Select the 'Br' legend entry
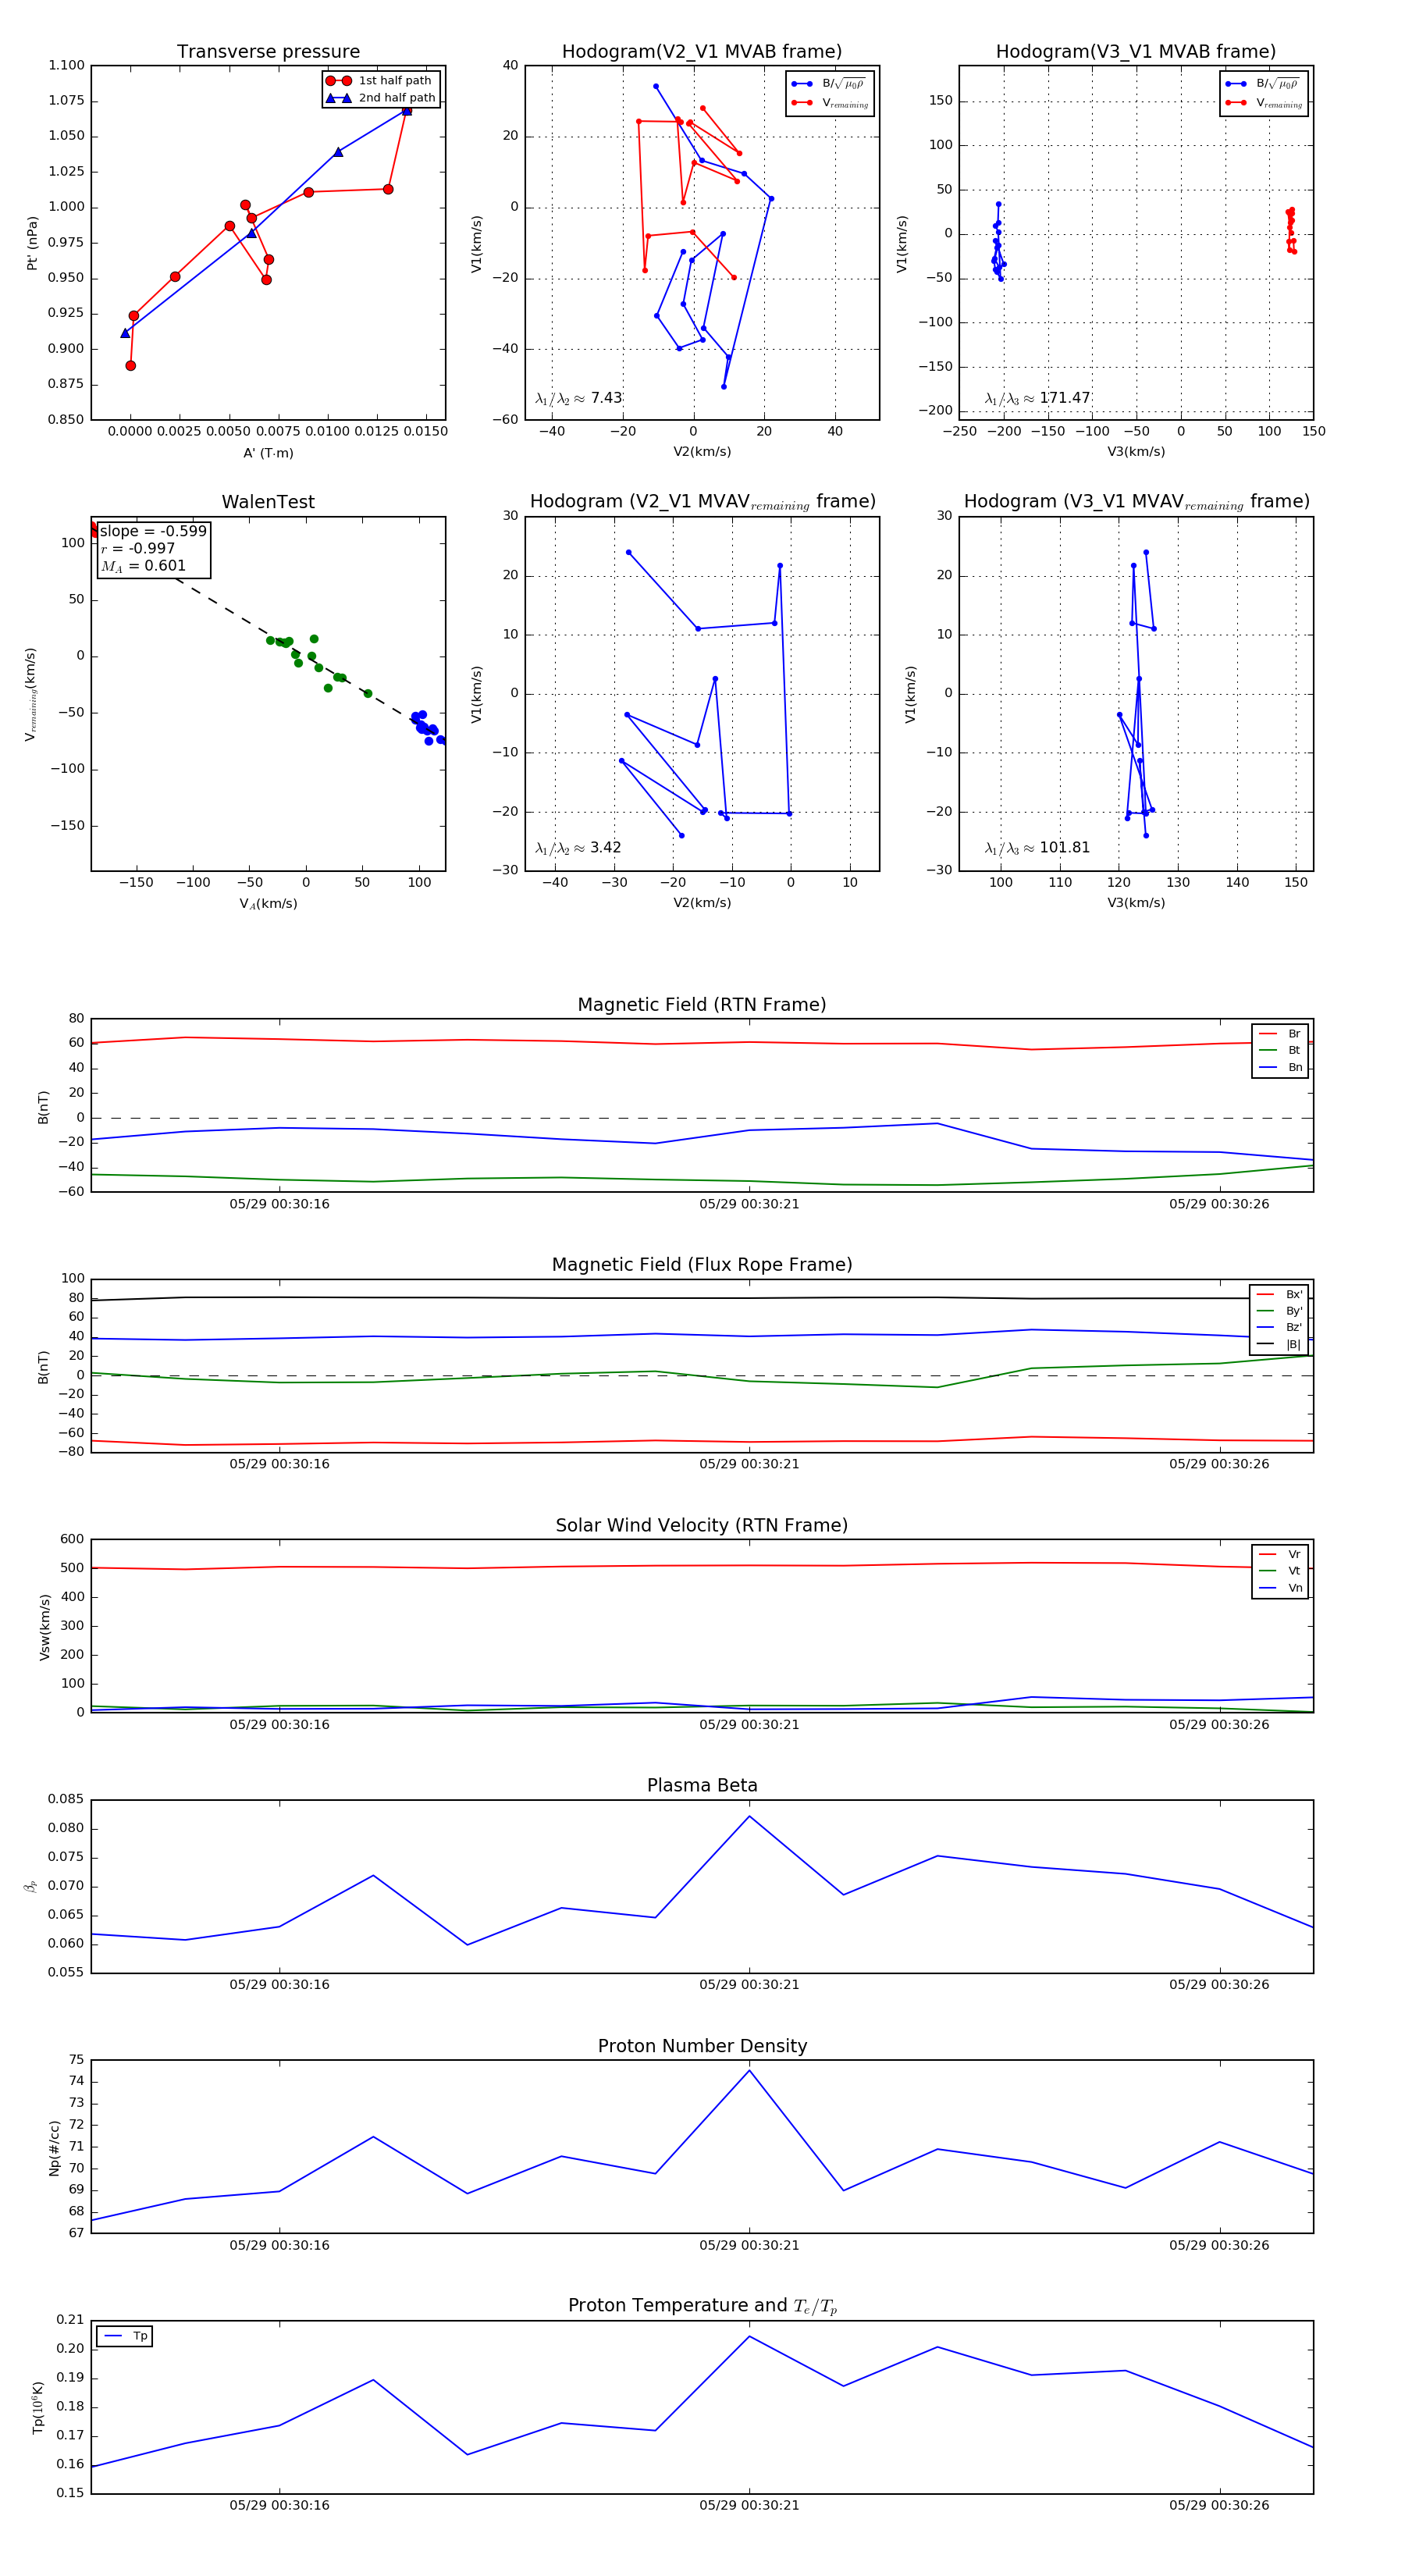This screenshot has height=2576, width=1405. click(x=1280, y=1034)
